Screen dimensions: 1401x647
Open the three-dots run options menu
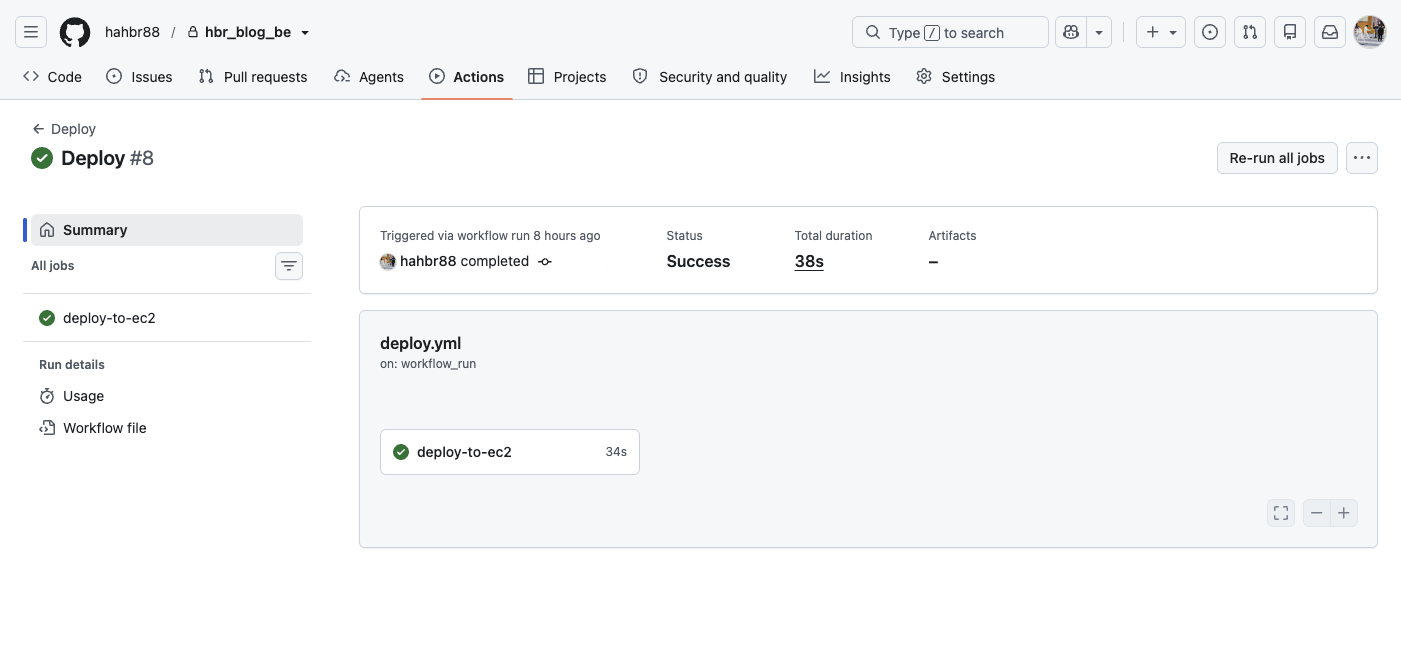pyautogui.click(x=1362, y=158)
